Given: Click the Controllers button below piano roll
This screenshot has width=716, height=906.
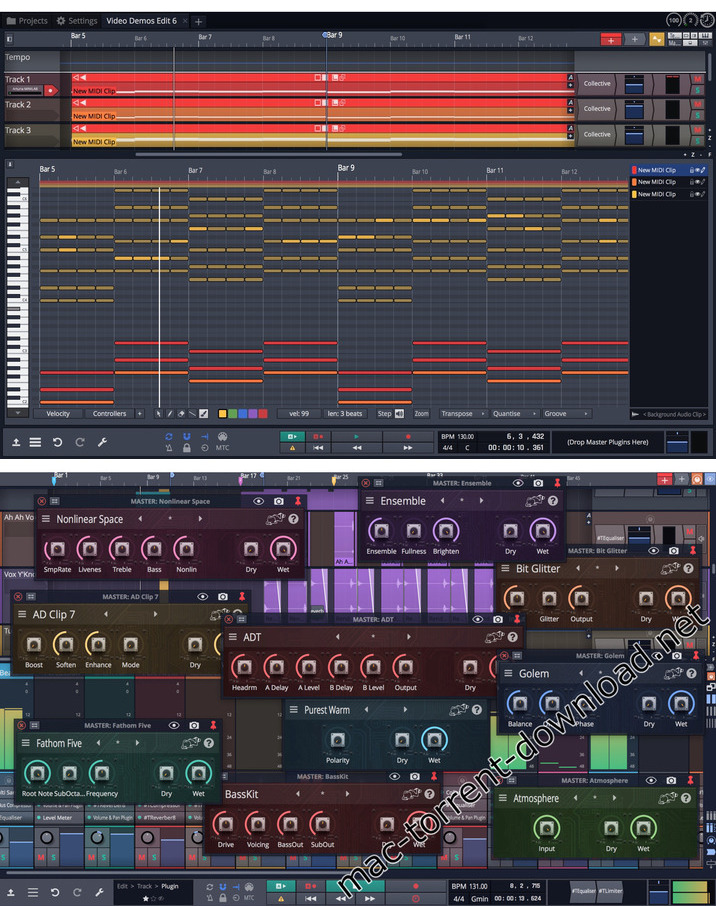Looking at the screenshot, I should click(x=110, y=413).
